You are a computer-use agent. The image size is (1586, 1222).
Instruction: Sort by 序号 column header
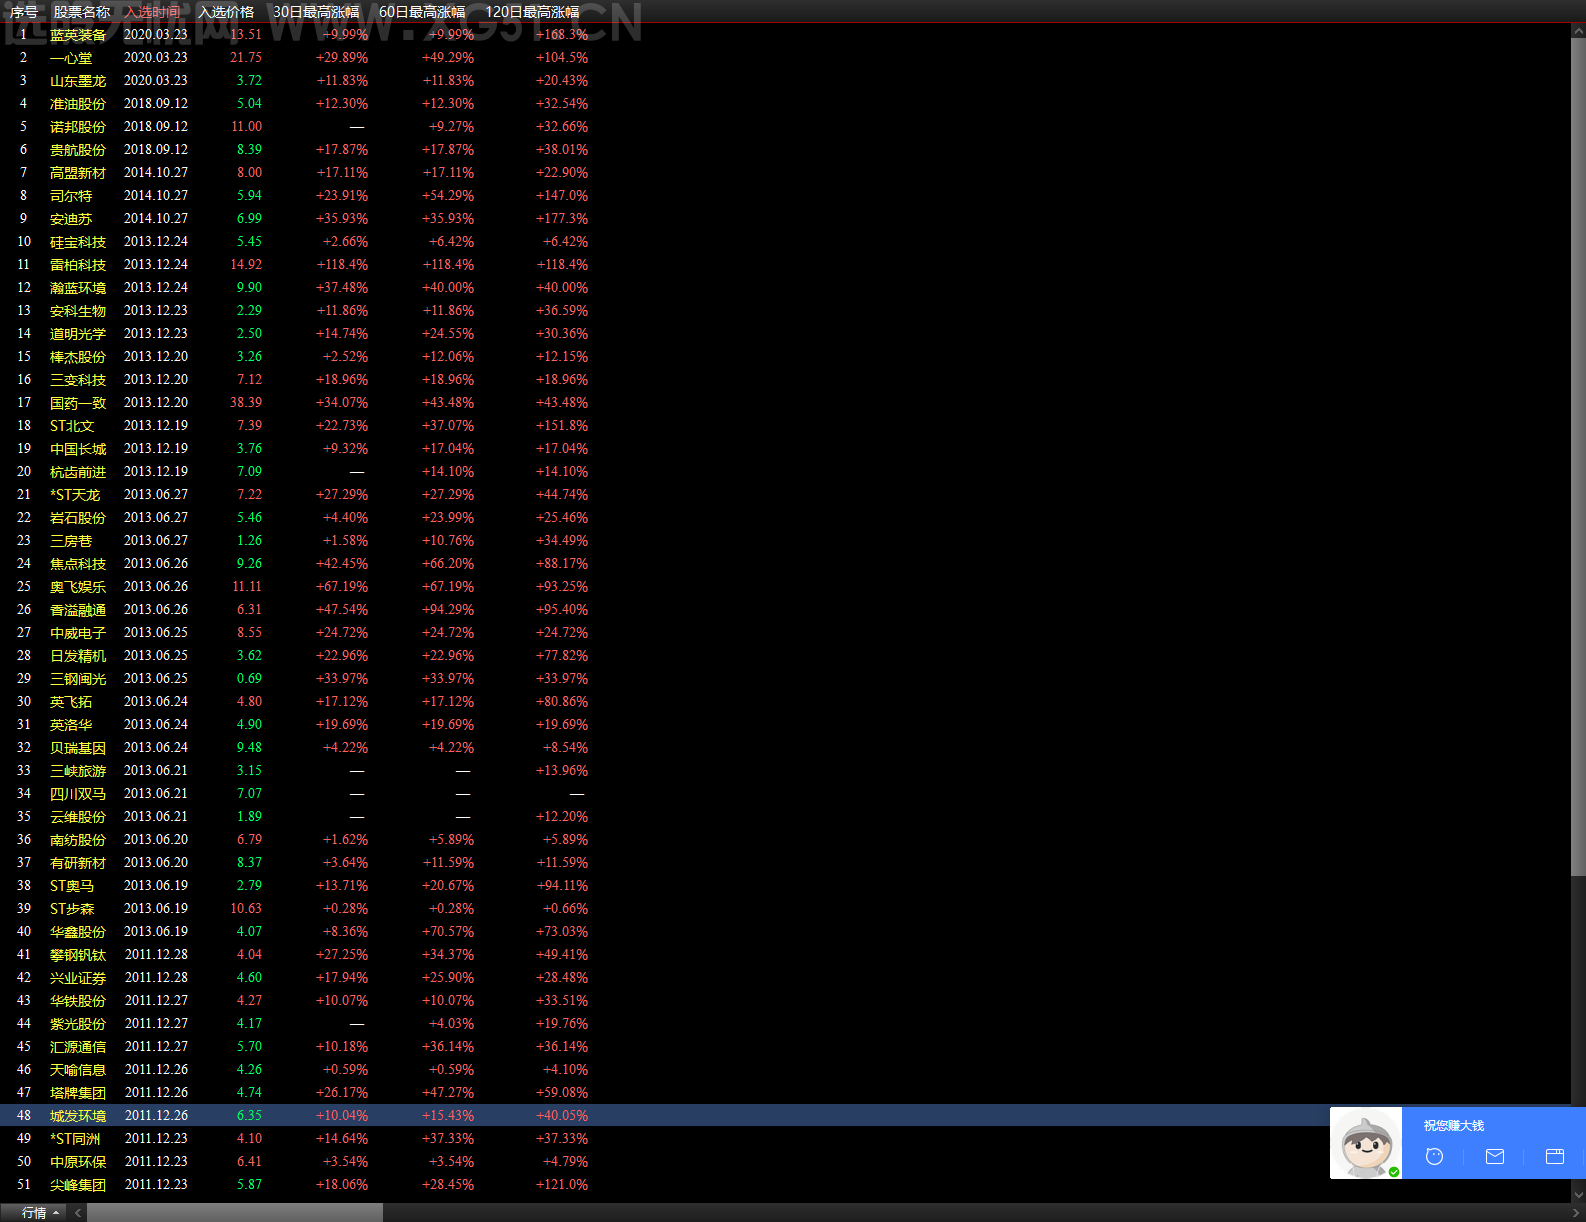point(24,12)
